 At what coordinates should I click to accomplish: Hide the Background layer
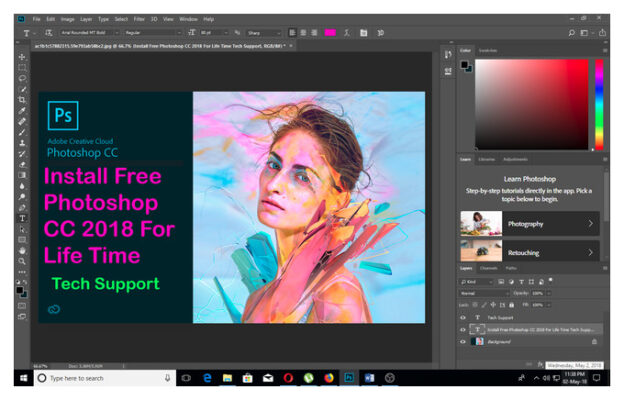click(x=463, y=341)
